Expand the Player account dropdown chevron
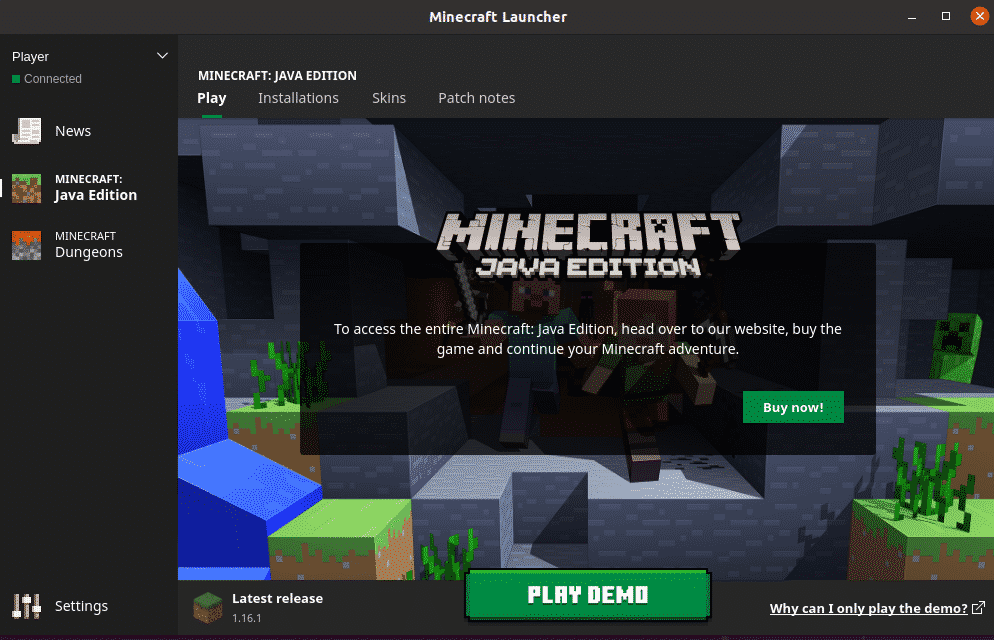This screenshot has width=994, height=640. 162,56
